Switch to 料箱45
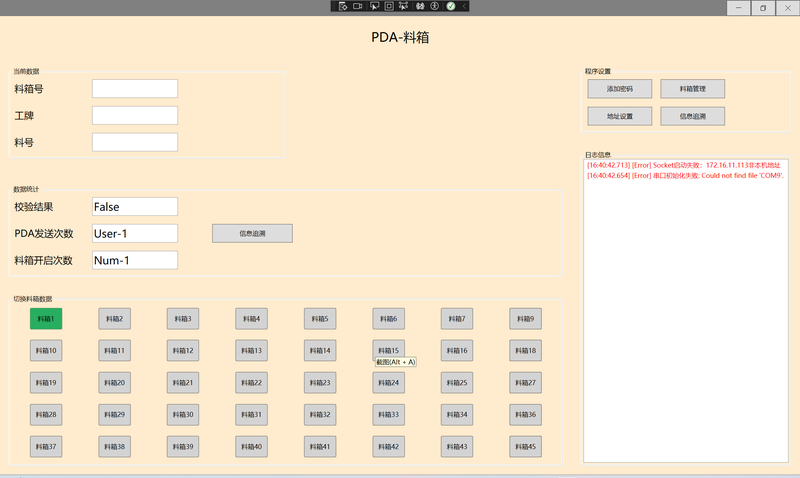Image resolution: width=800 pixels, height=478 pixels. point(525,447)
